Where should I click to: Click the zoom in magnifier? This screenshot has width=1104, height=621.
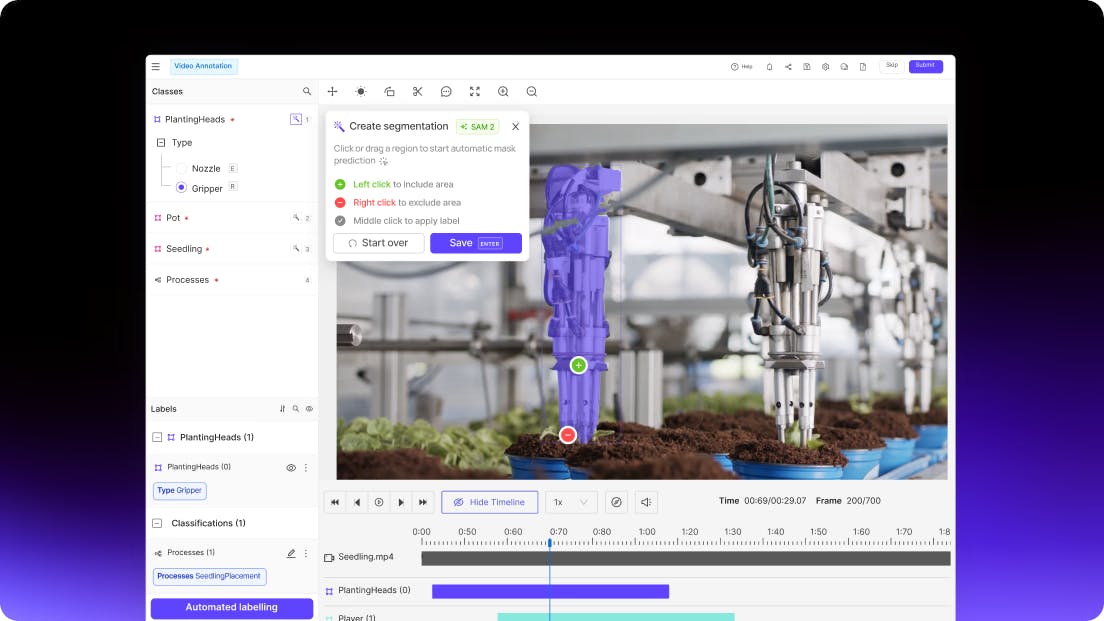click(x=503, y=91)
